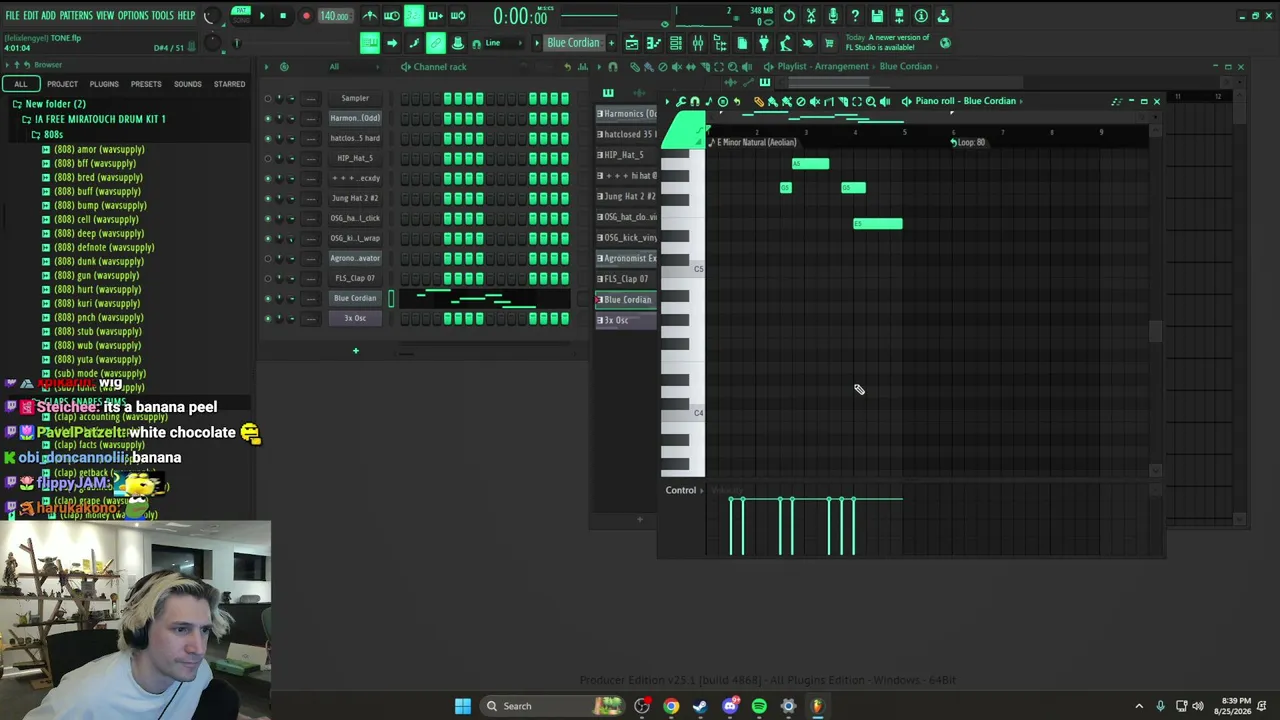Select the pencil draw tool in piano roll
Image resolution: width=1280 pixels, height=720 pixels.
759,101
